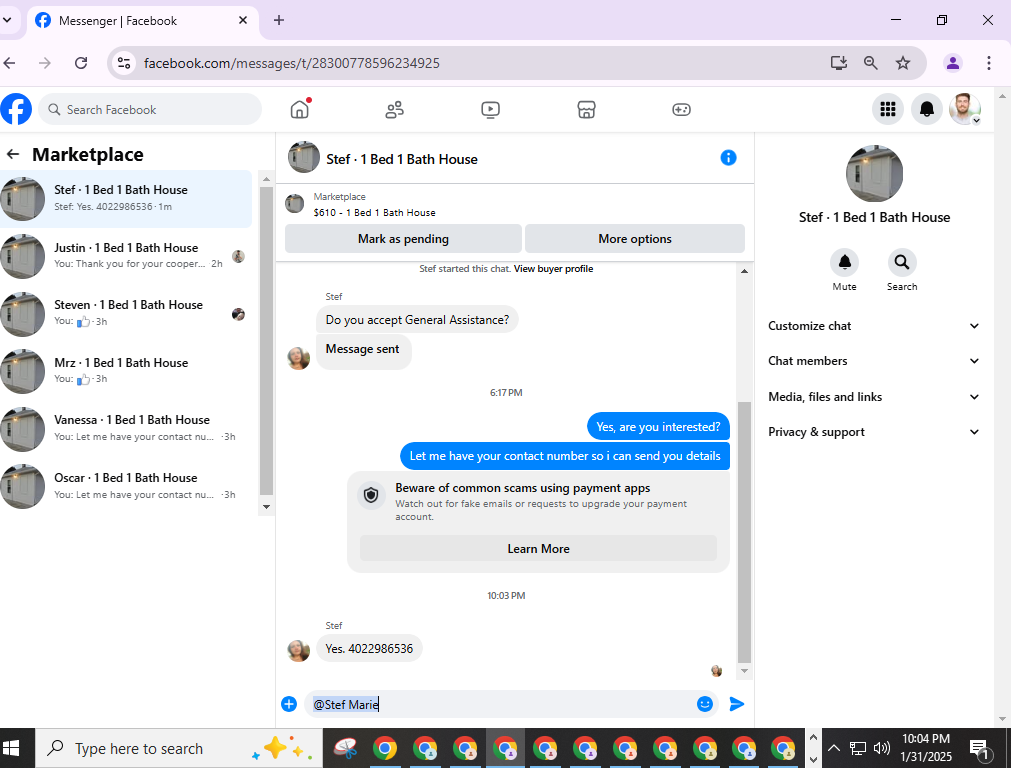Open the $610 - 1 Bed 1 Bath House listing
1011x768 pixels.
click(x=375, y=212)
